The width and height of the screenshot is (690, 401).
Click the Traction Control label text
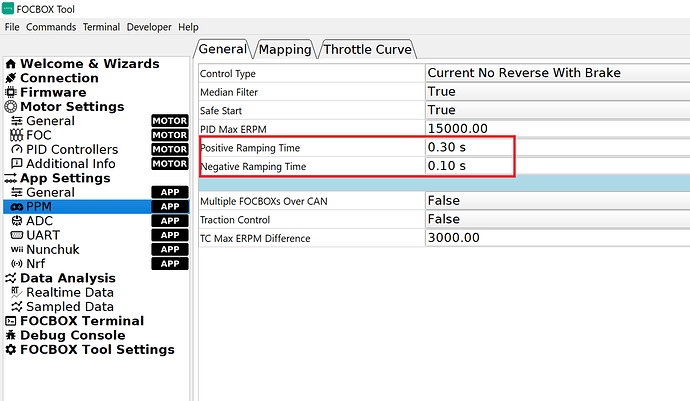(235, 220)
